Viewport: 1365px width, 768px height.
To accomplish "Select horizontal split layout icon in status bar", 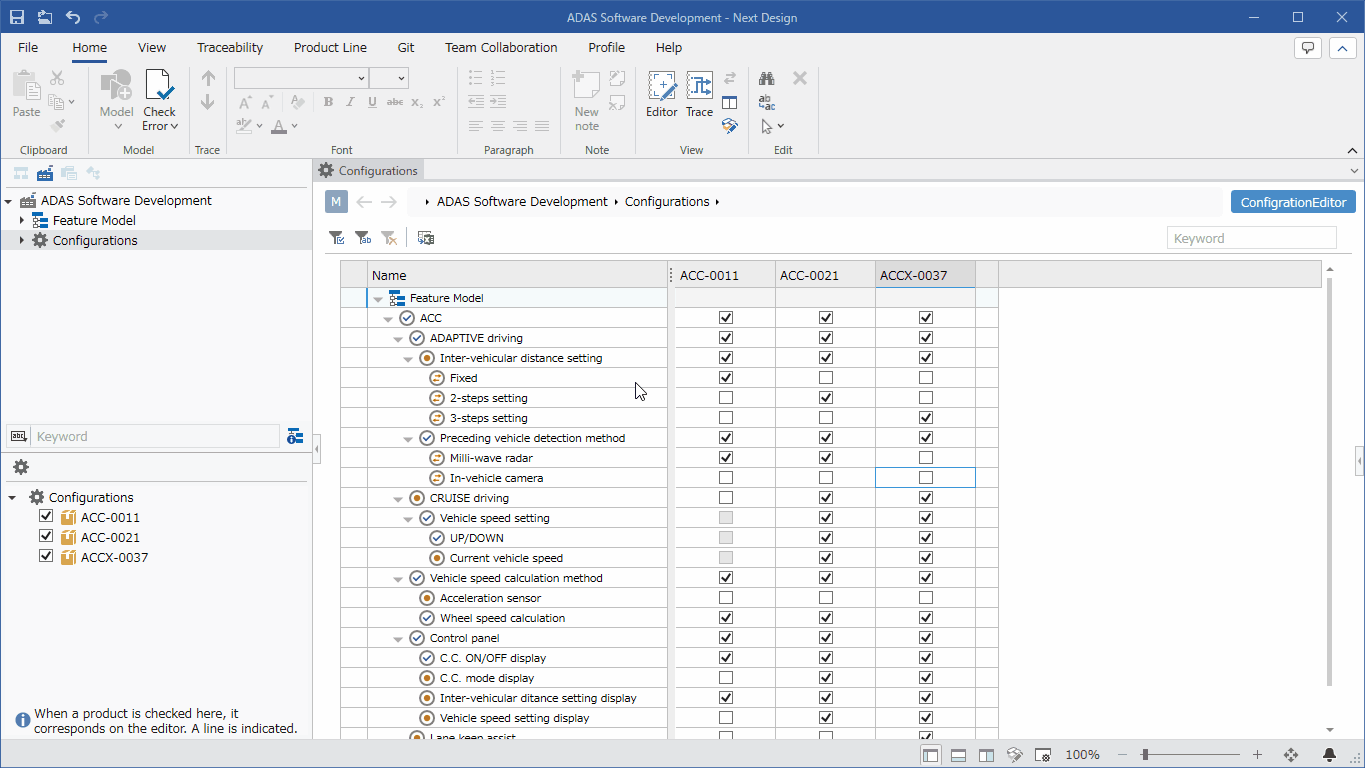I will click(x=958, y=755).
